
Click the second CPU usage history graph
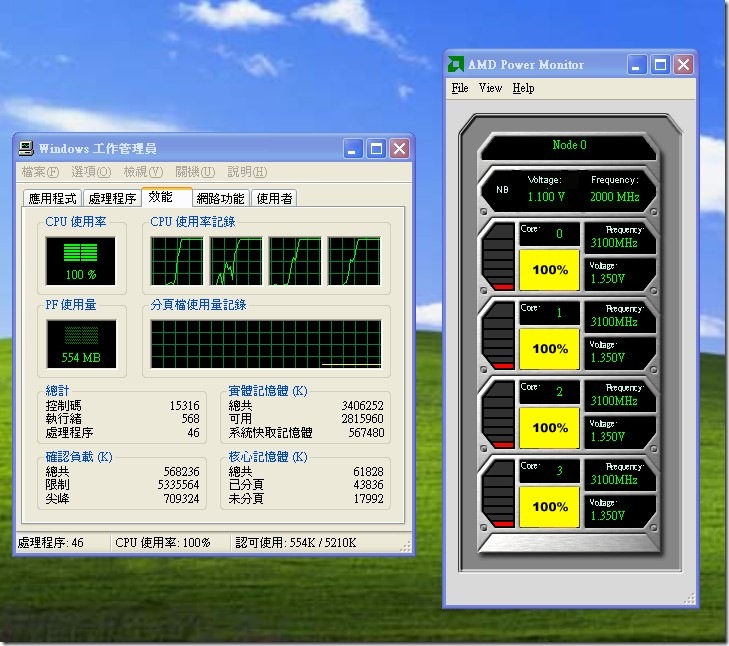[x=236, y=261]
